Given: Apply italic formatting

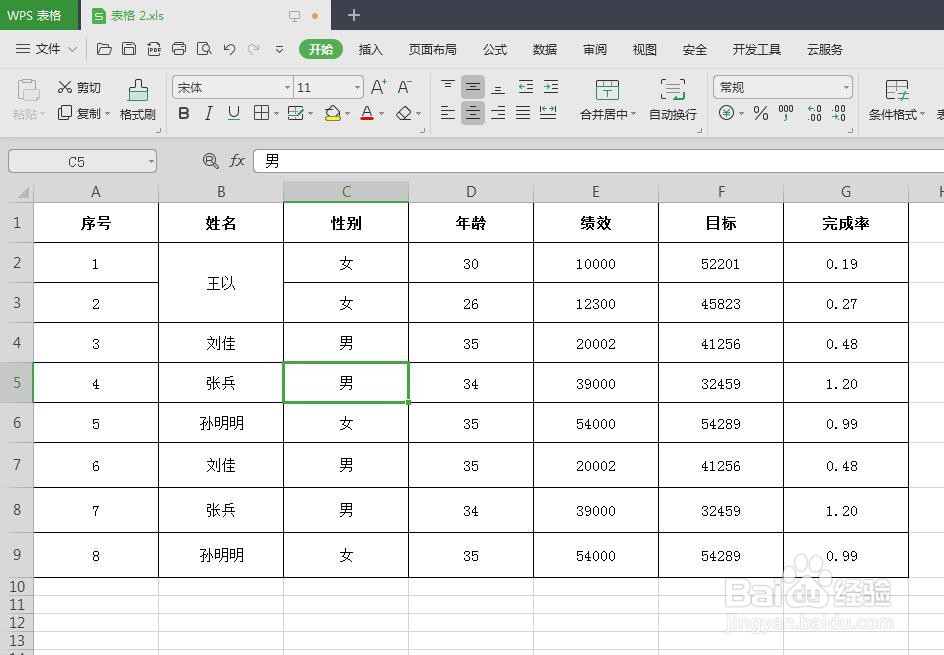Looking at the screenshot, I should point(208,113).
